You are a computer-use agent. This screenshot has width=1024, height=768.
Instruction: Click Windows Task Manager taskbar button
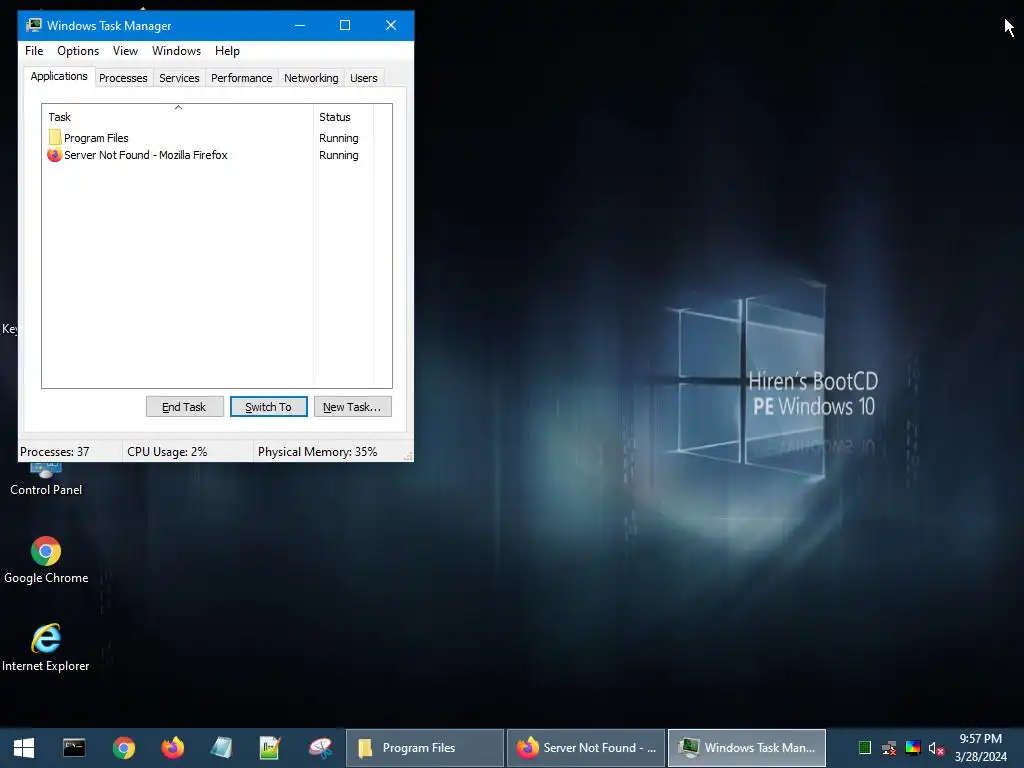(x=747, y=748)
